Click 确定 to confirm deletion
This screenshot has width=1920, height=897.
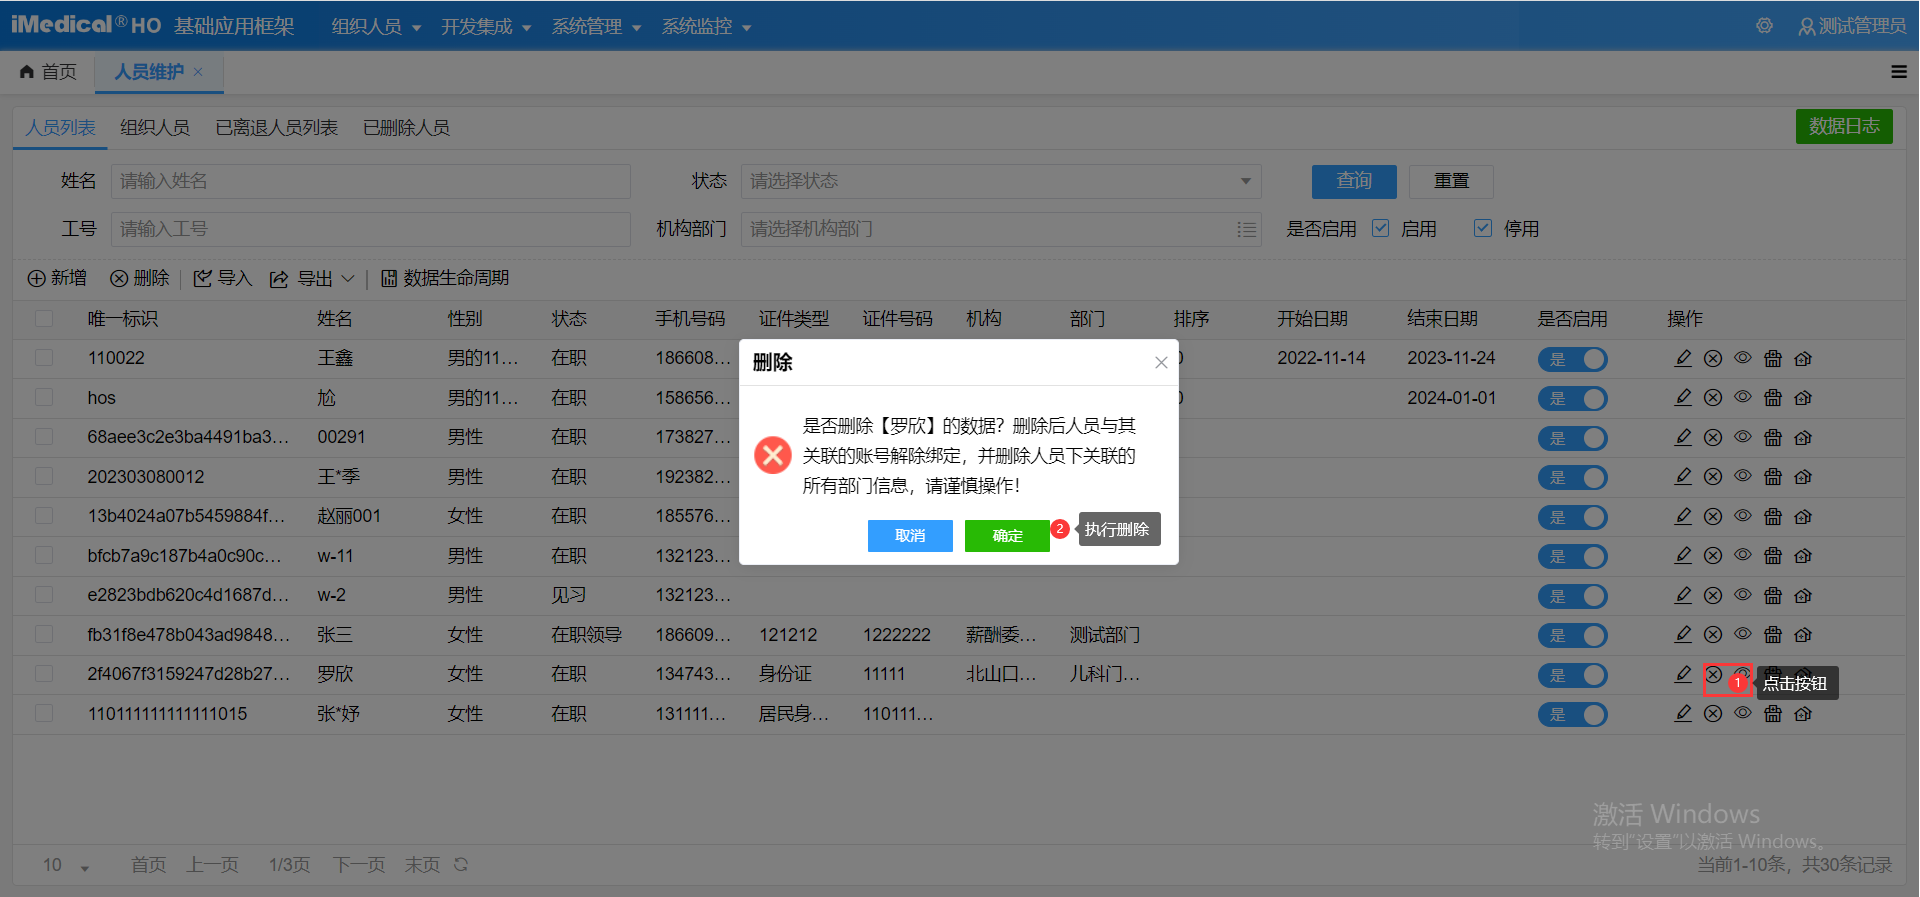(x=1007, y=536)
